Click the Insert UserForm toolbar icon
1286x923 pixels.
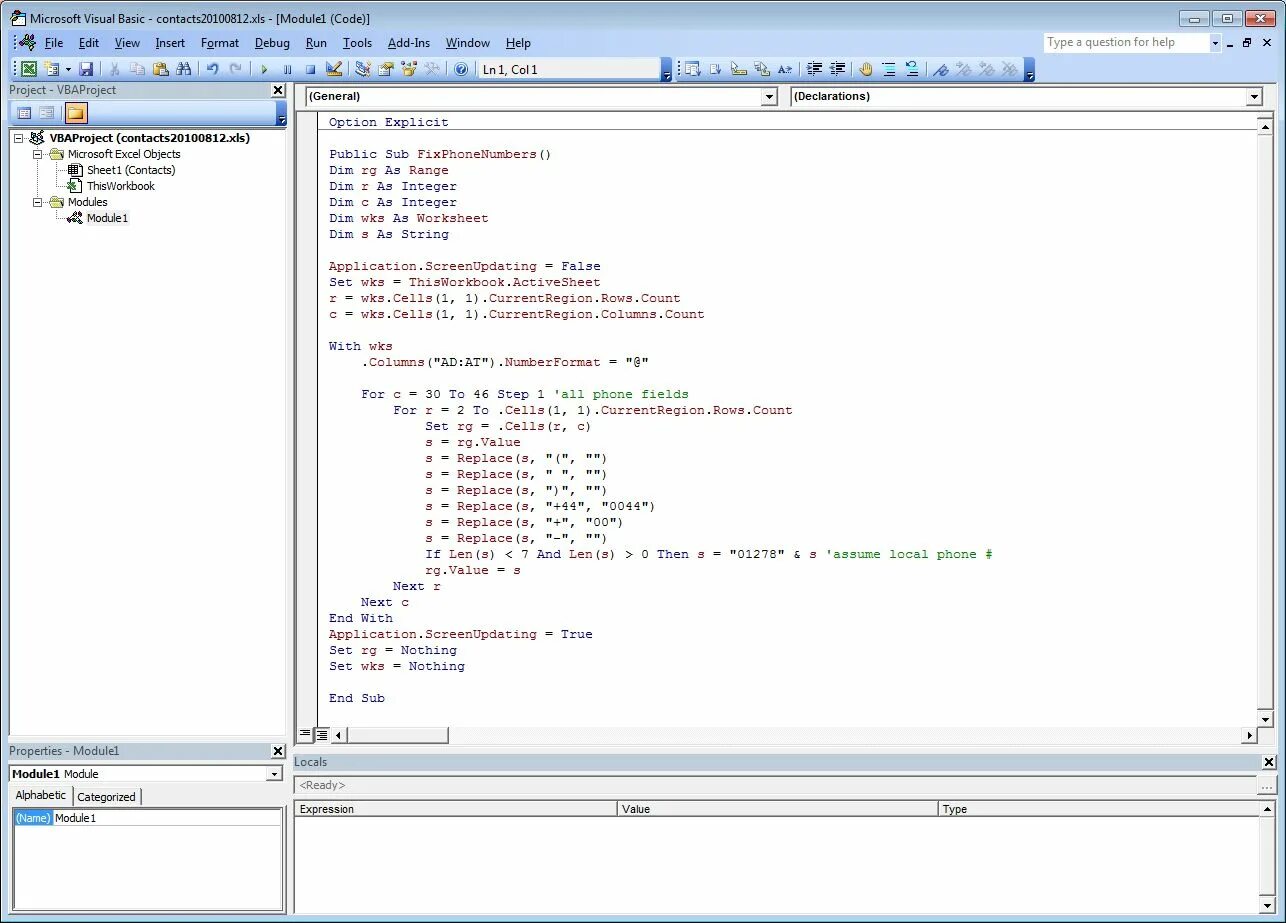[x=51, y=69]
